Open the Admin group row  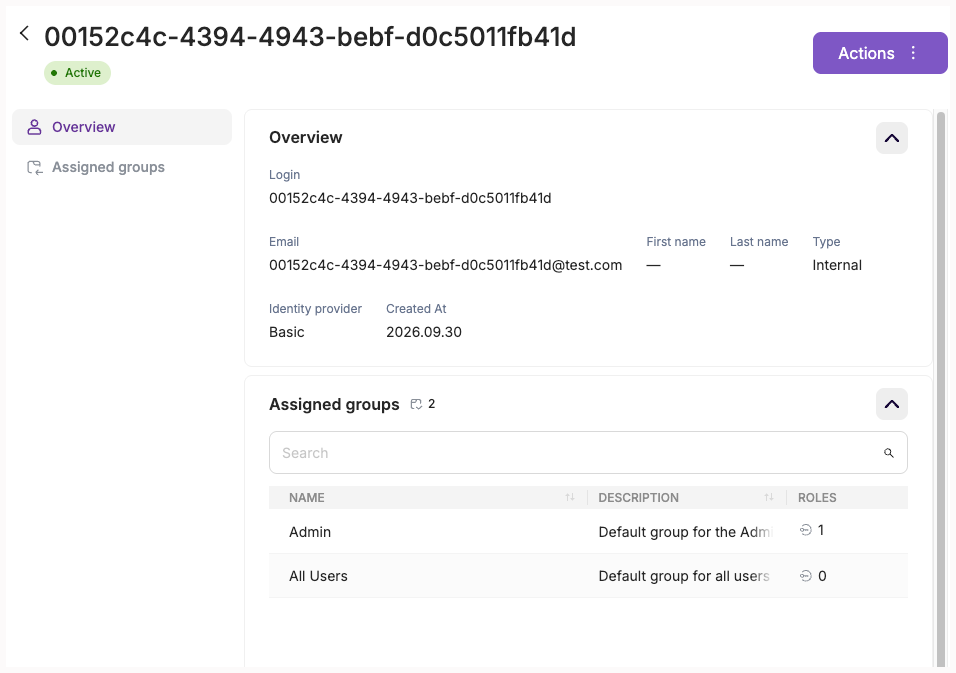coord(588,532)
